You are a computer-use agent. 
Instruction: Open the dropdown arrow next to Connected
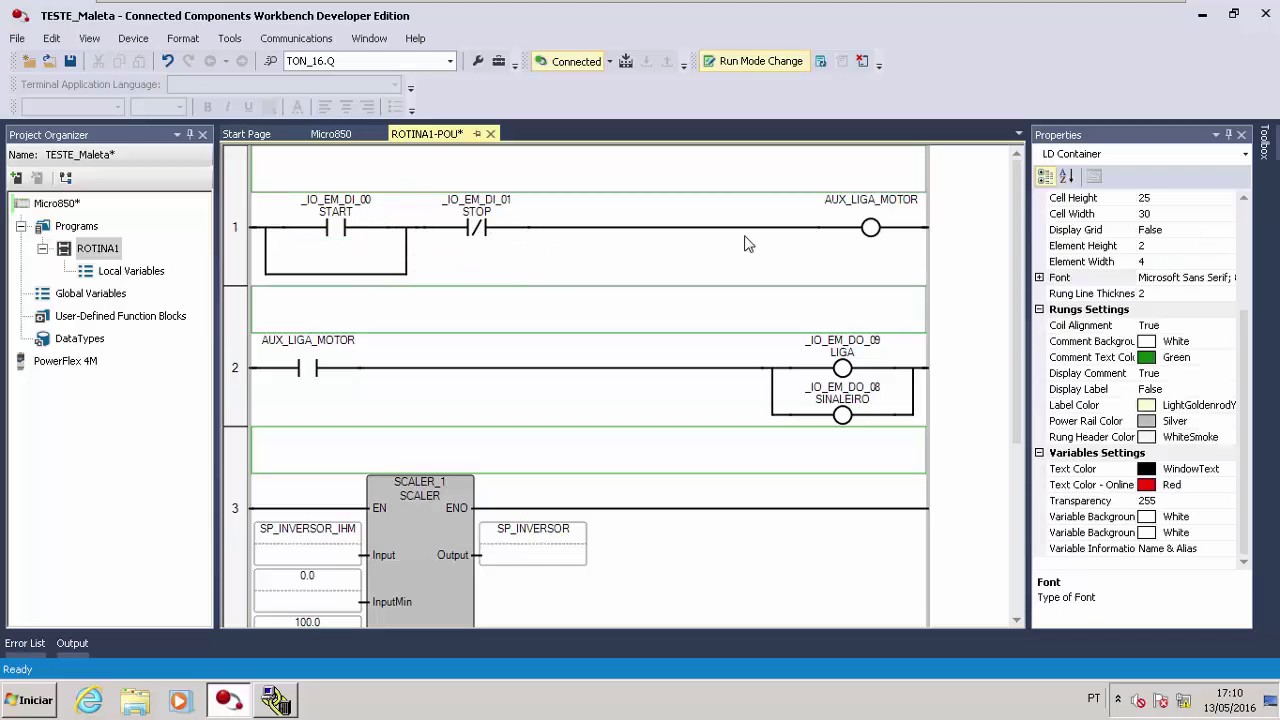(x=609, y=62)
